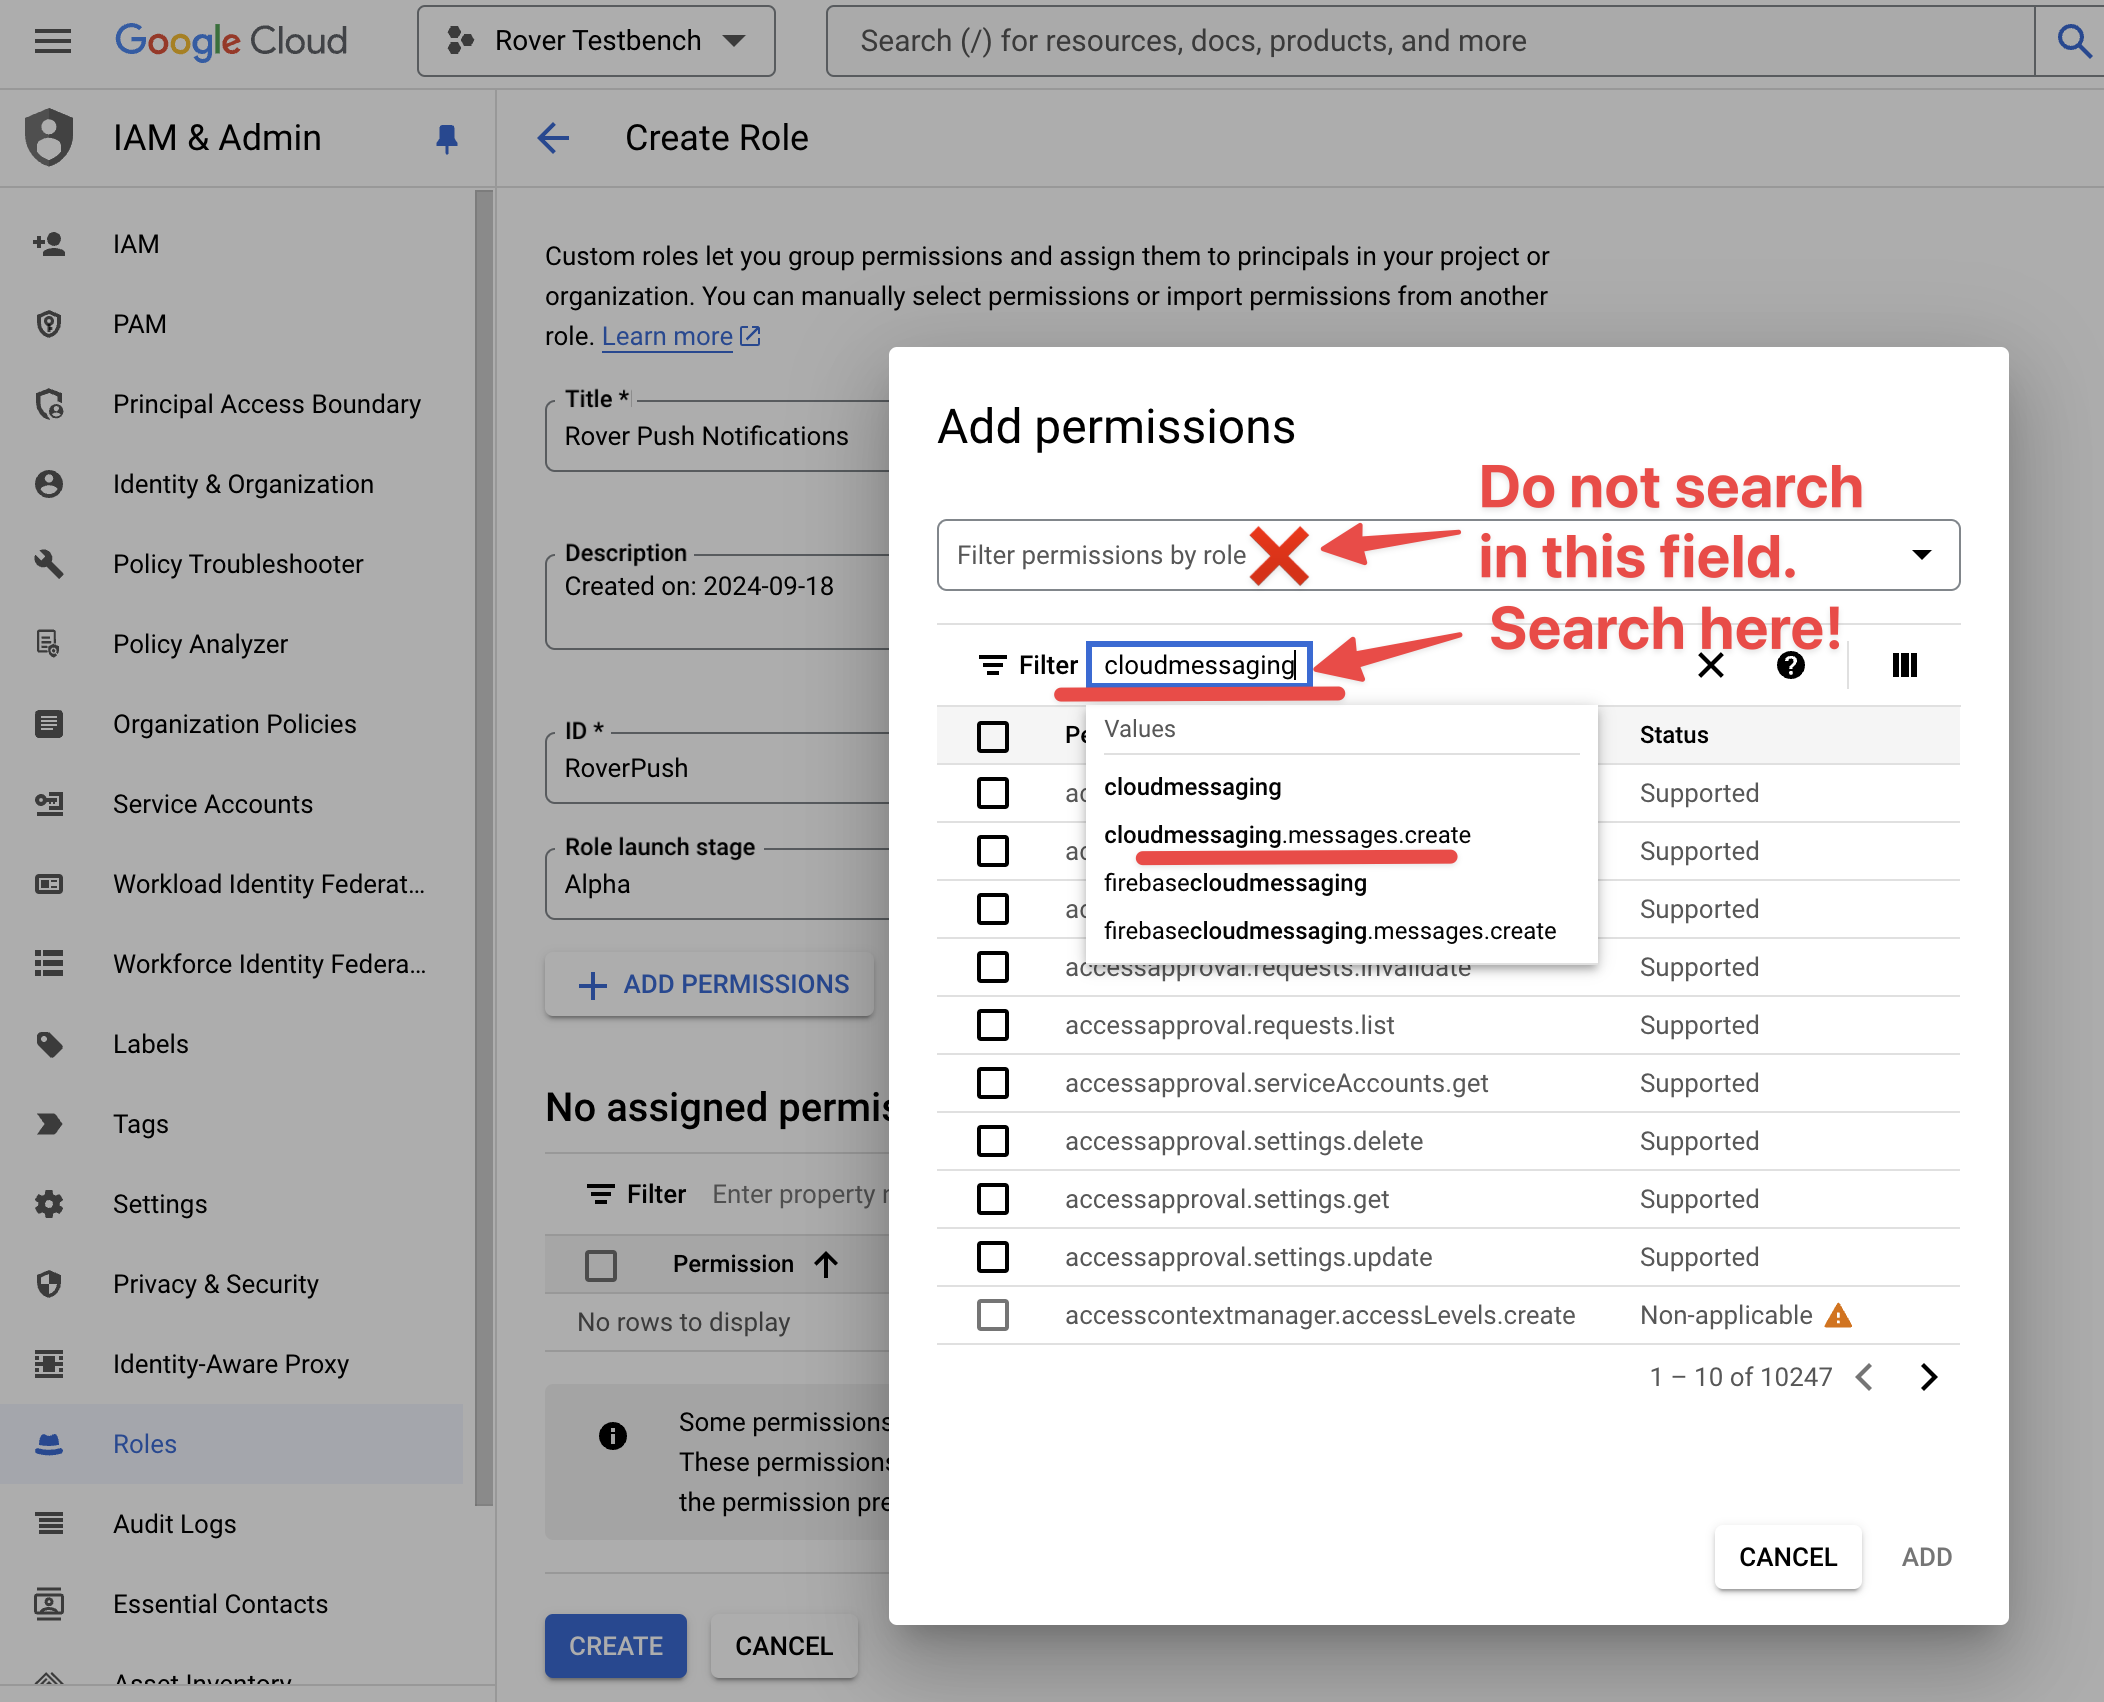The image size is (2104, 1702).
Task: Sort by Permission using the up arrow
Action: click(x=826, y=1264)
